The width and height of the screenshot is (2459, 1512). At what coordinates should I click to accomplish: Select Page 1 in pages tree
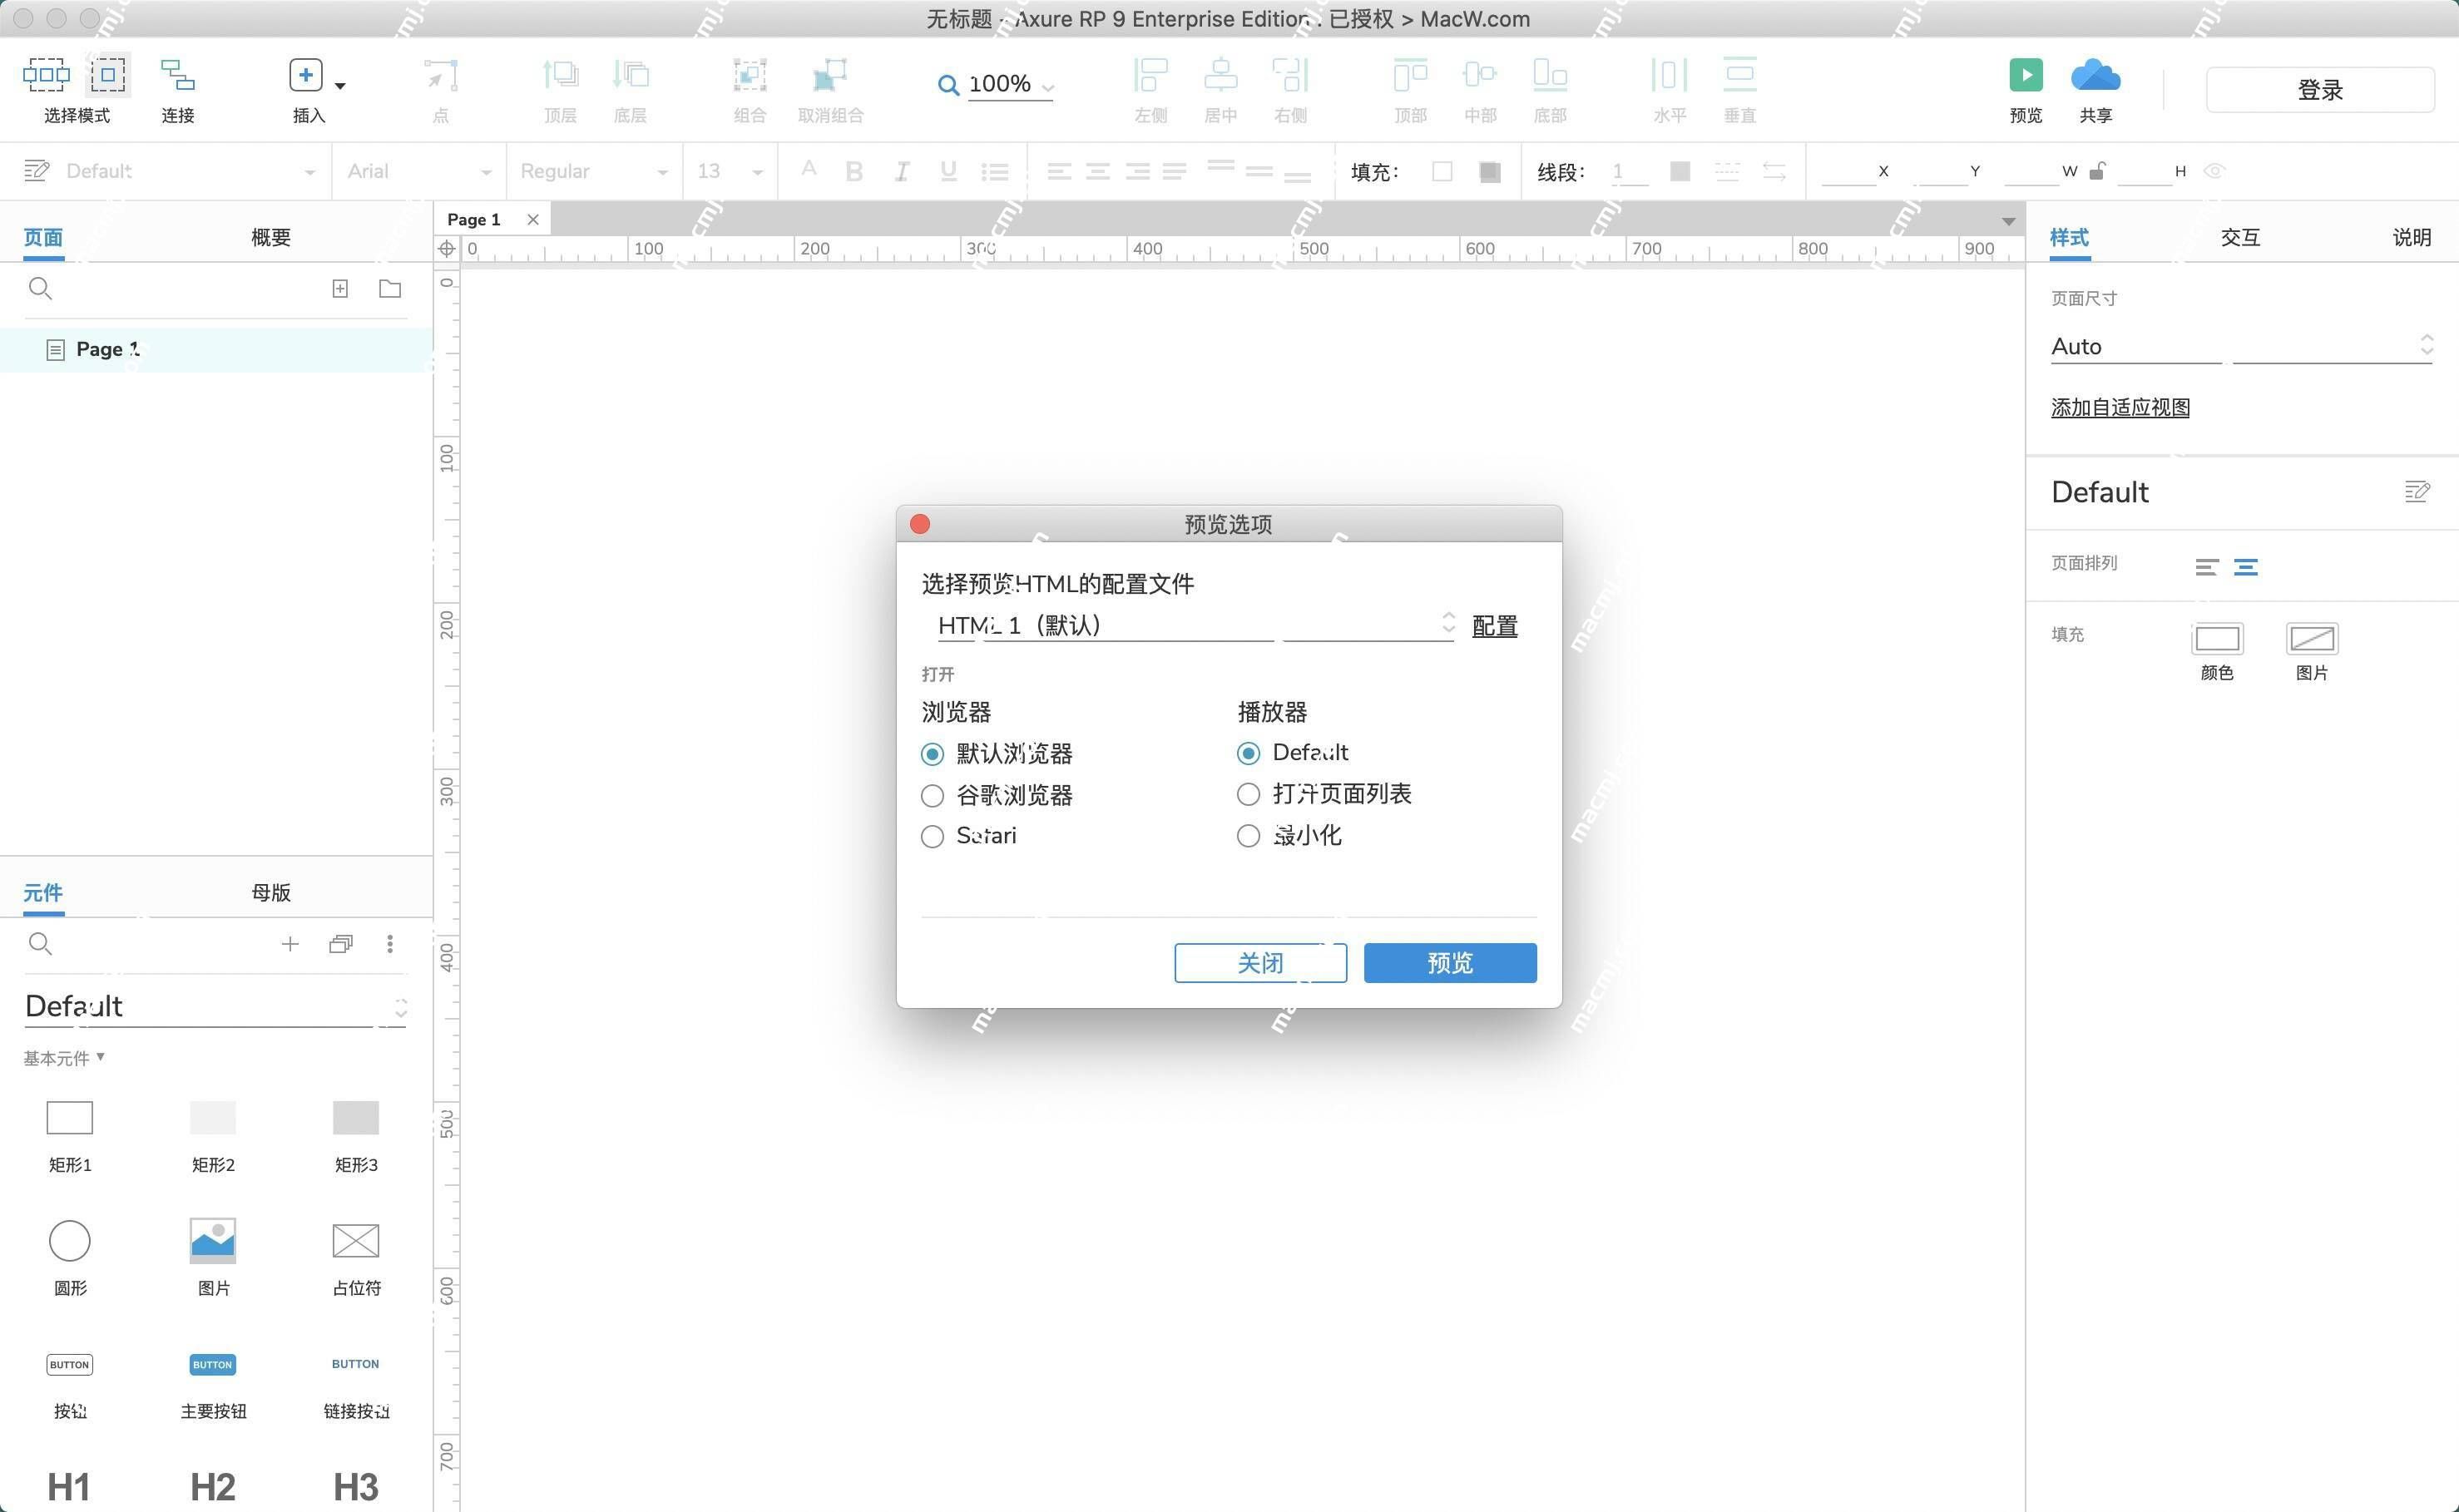(x=216, y=349)
